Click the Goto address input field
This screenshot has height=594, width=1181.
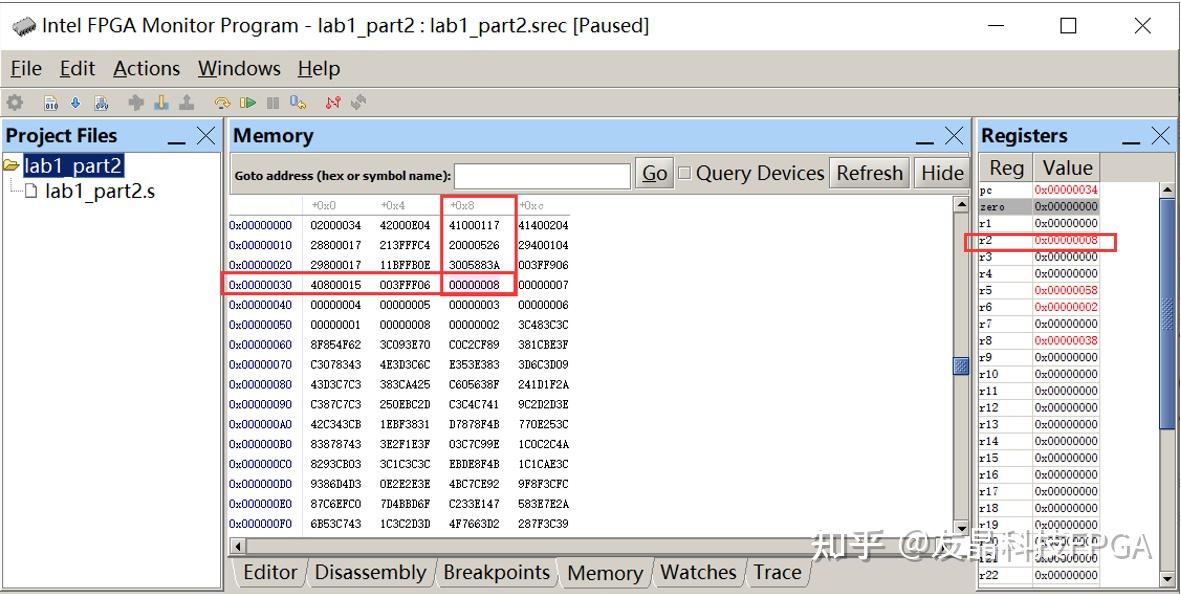[x=545, y=174]
